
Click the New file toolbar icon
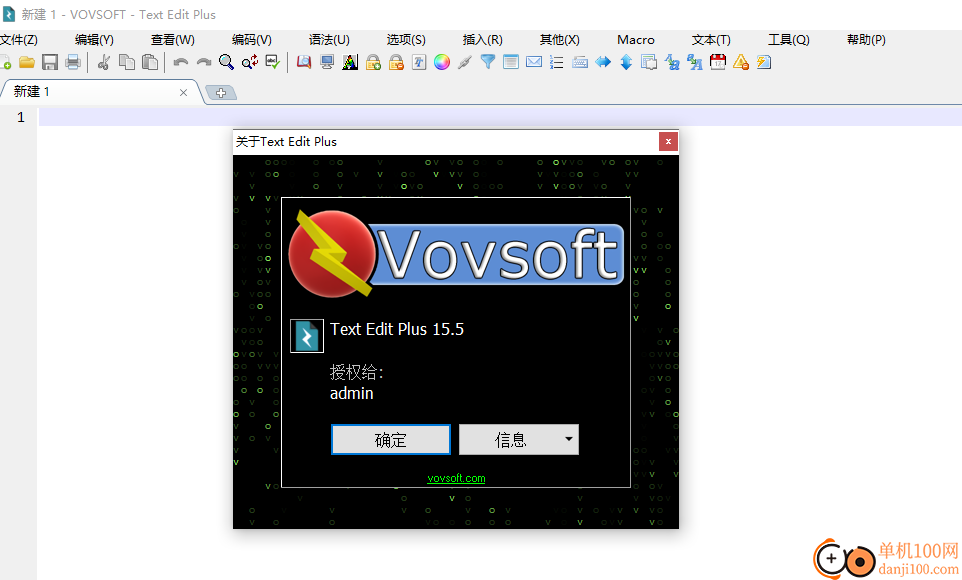point(5,63)
